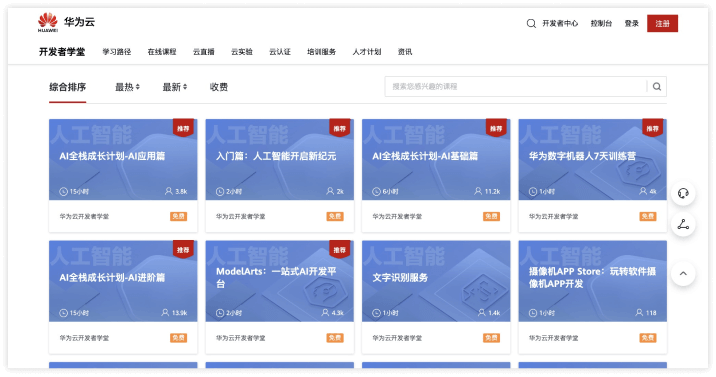Open 在线课程 navigation item
This screenshot has height=377, width=716.
(162, 52)
